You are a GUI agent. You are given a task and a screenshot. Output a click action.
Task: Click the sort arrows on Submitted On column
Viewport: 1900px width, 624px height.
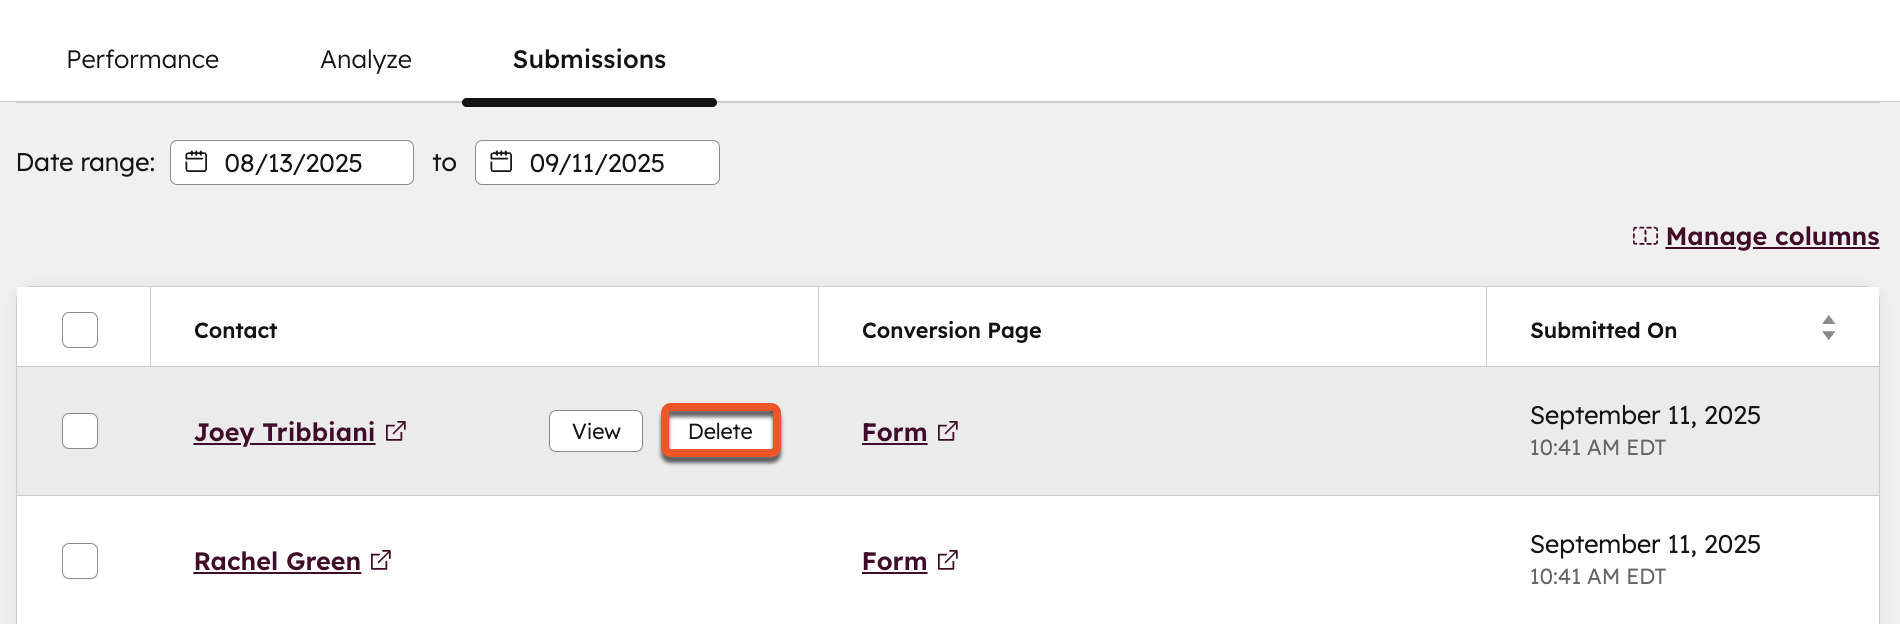1828,326
